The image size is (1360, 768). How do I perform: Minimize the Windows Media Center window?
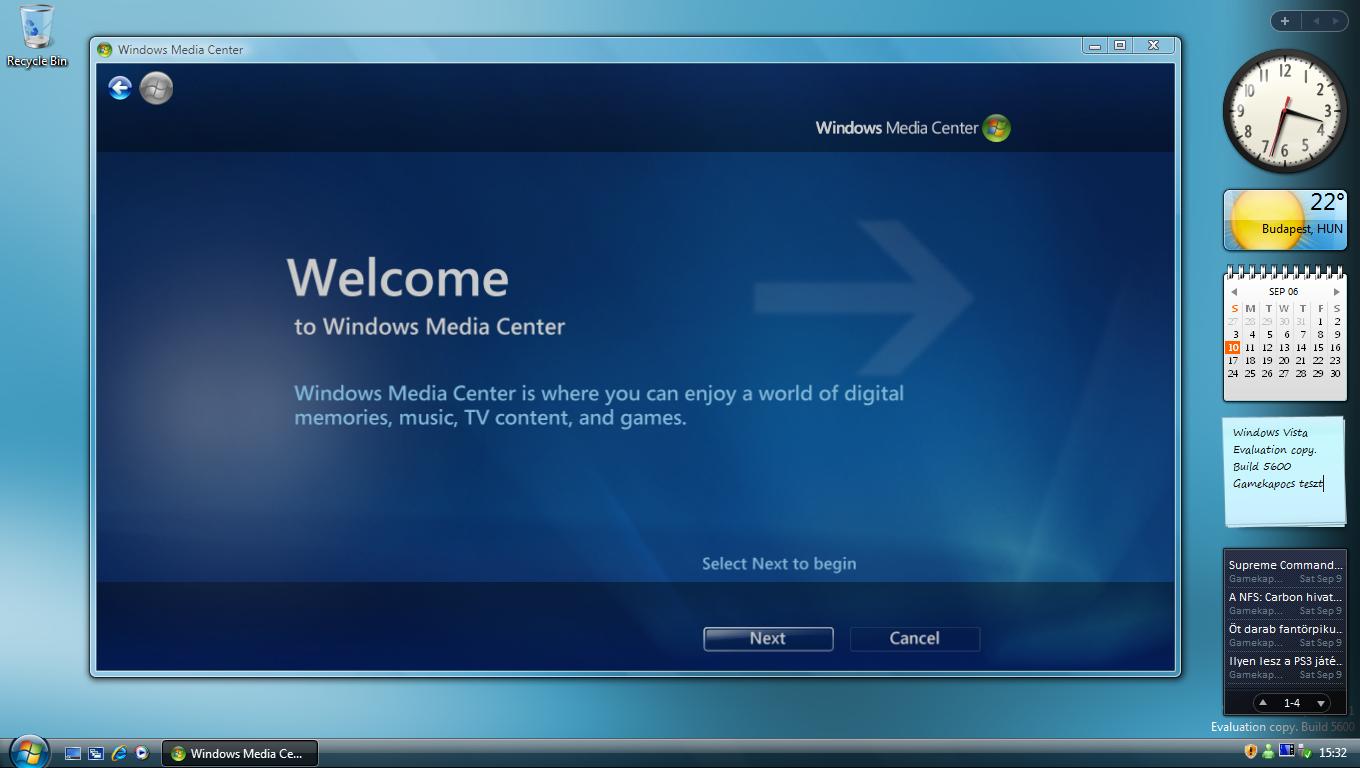(x=1095, y=46)
